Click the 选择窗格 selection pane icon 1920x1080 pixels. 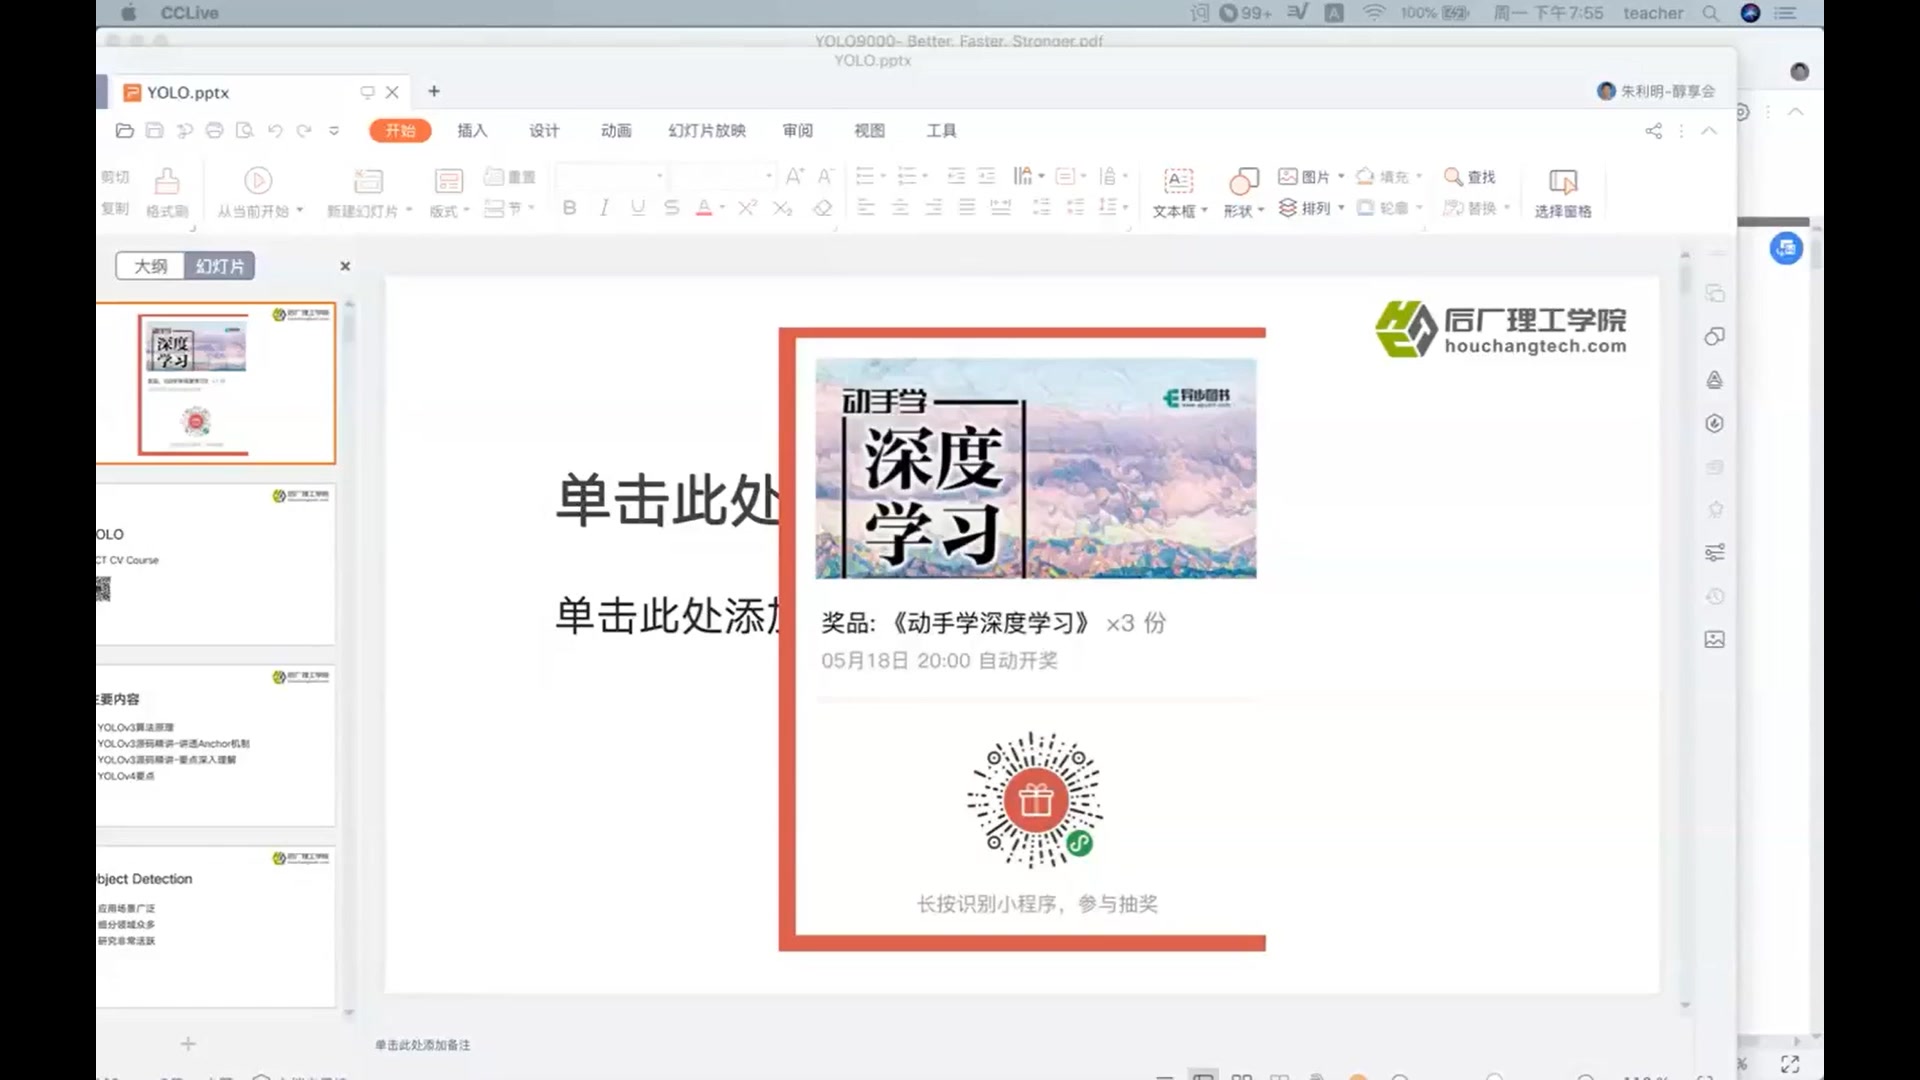(1563, 190)
